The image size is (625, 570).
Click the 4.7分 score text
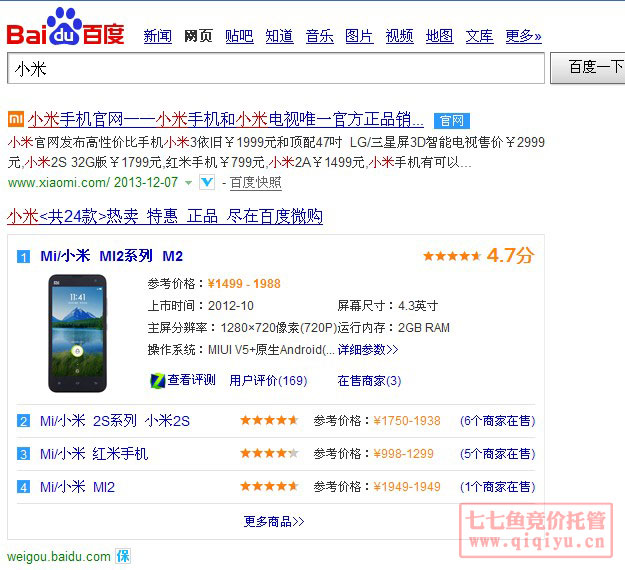click(x=511, y=255)
